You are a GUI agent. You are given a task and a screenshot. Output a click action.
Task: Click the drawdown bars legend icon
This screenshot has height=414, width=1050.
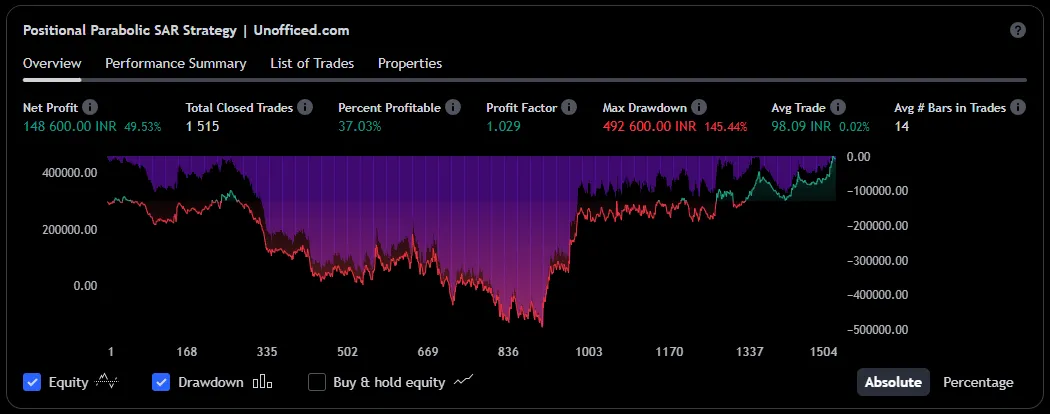tap(262, 382)
